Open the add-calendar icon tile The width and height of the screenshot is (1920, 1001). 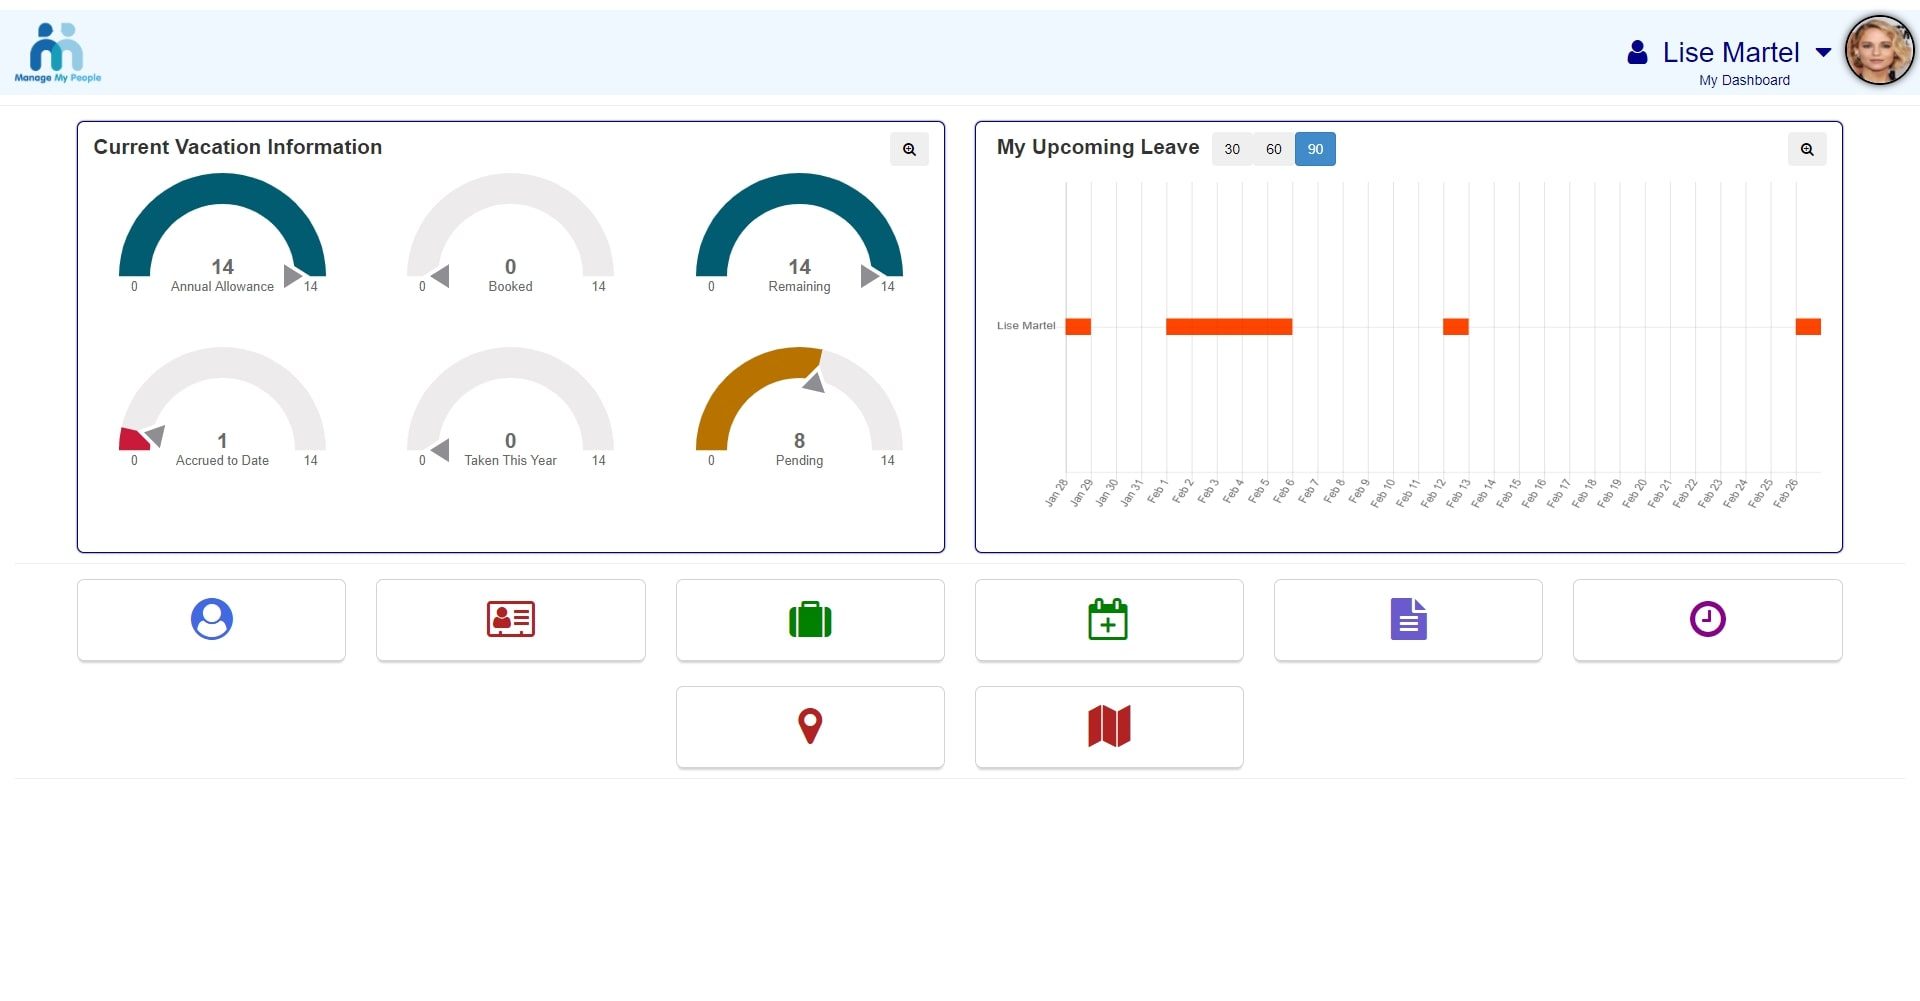(1108, 619)
